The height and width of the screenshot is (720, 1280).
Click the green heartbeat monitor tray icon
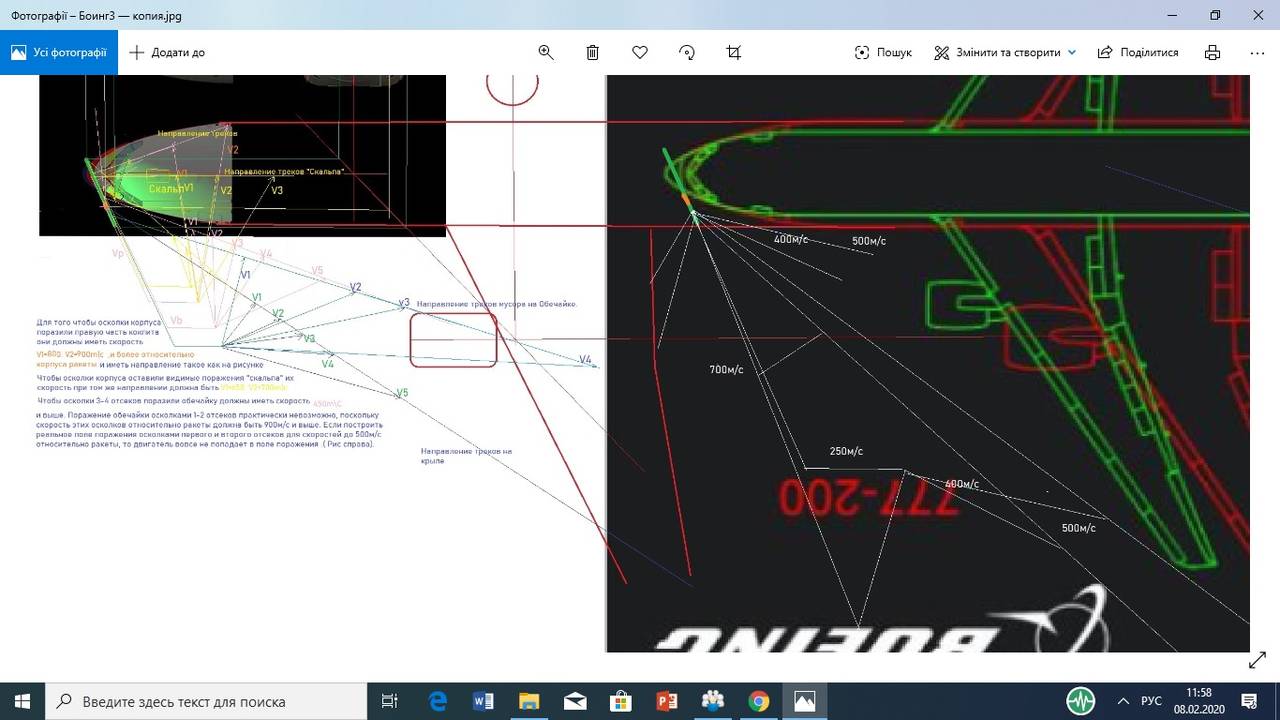(x=1080, y=701)
